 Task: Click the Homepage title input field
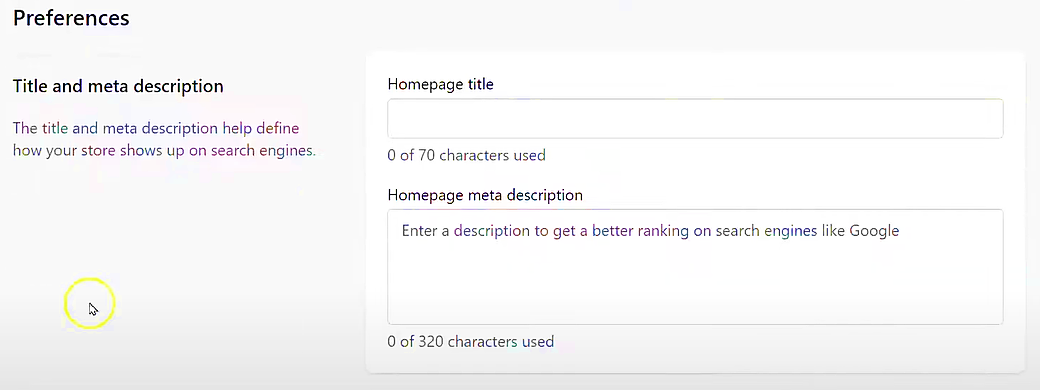(x=695, y=119)
